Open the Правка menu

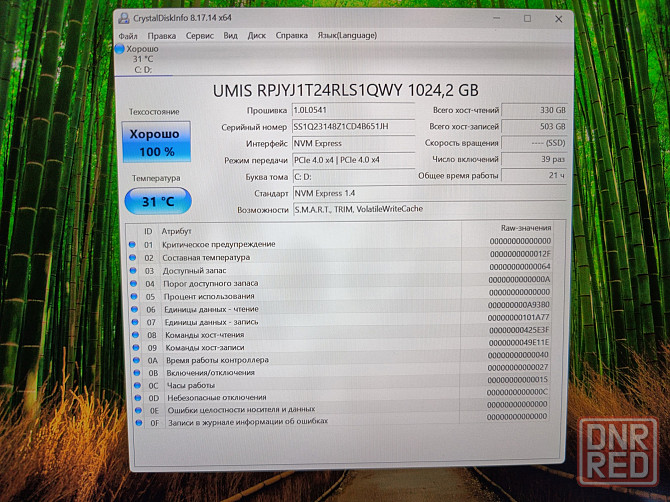(162, 36)
